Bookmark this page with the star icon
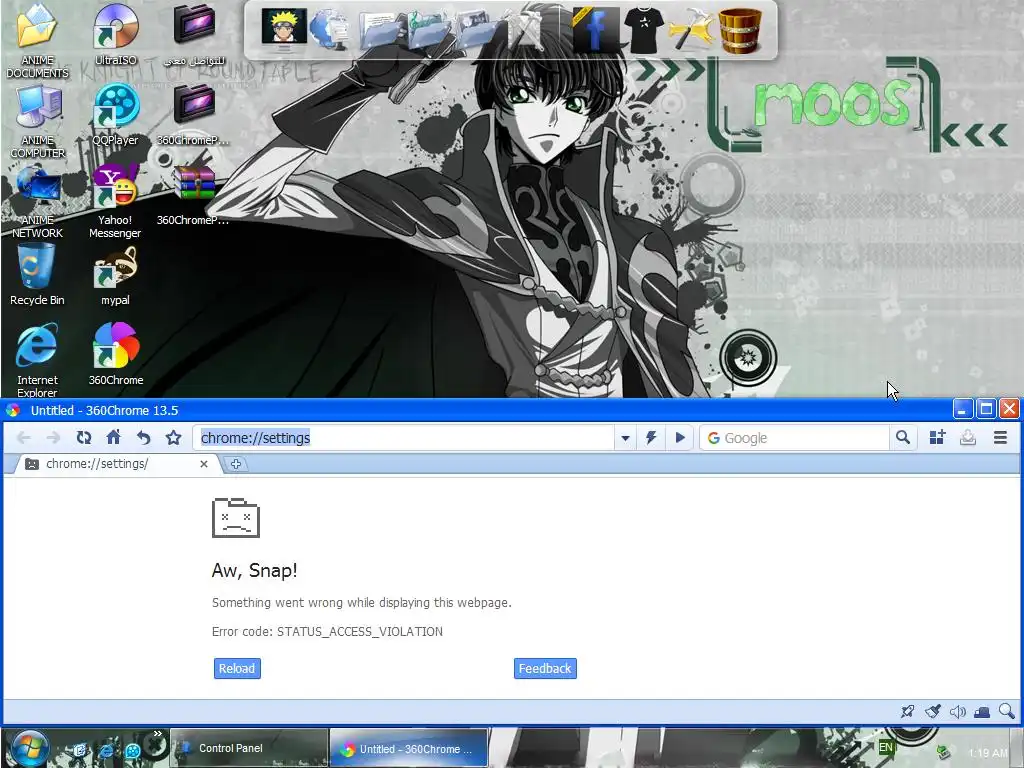Image resolution: width=1024 pixels, height=768 pixels. coord(173,438)
